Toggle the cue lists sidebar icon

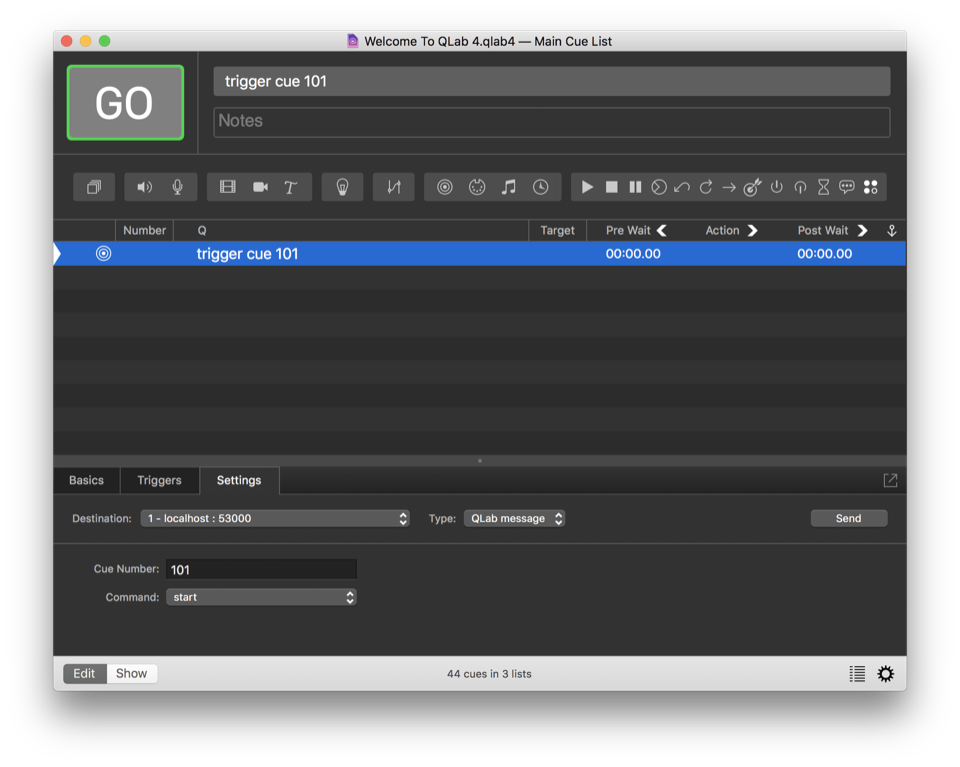857,674
